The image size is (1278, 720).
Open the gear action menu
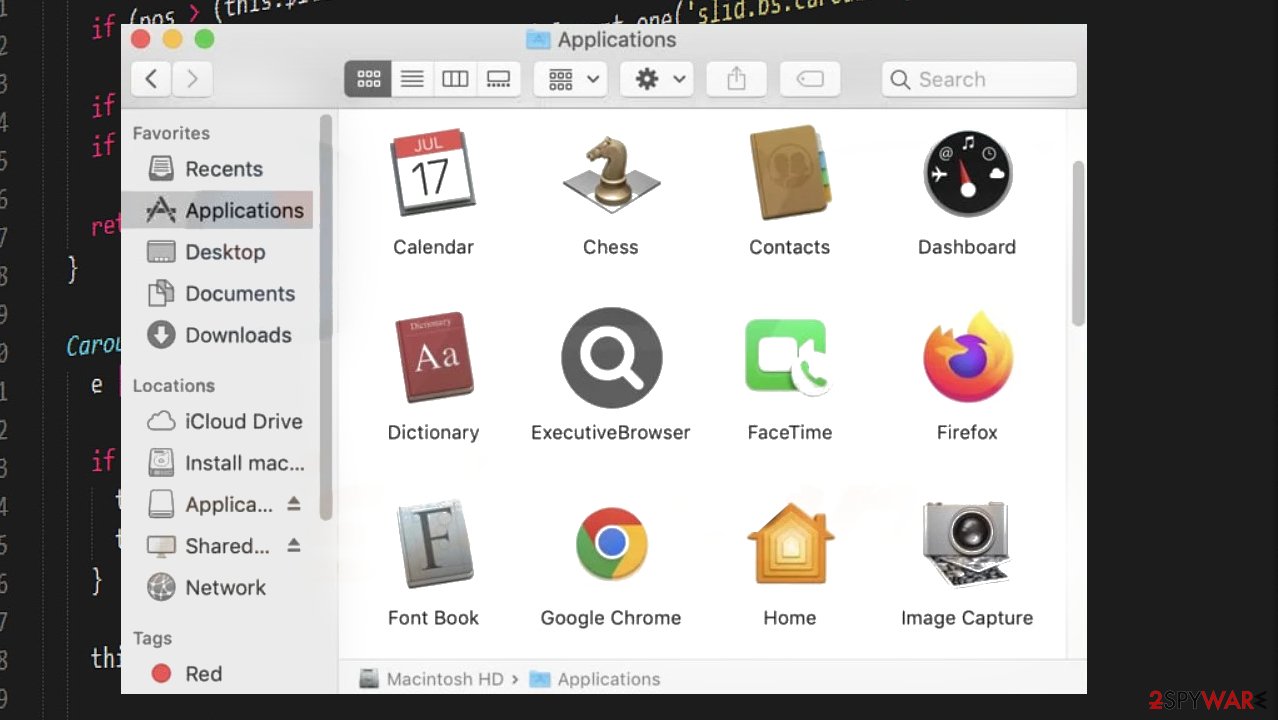tap(657, 79)
